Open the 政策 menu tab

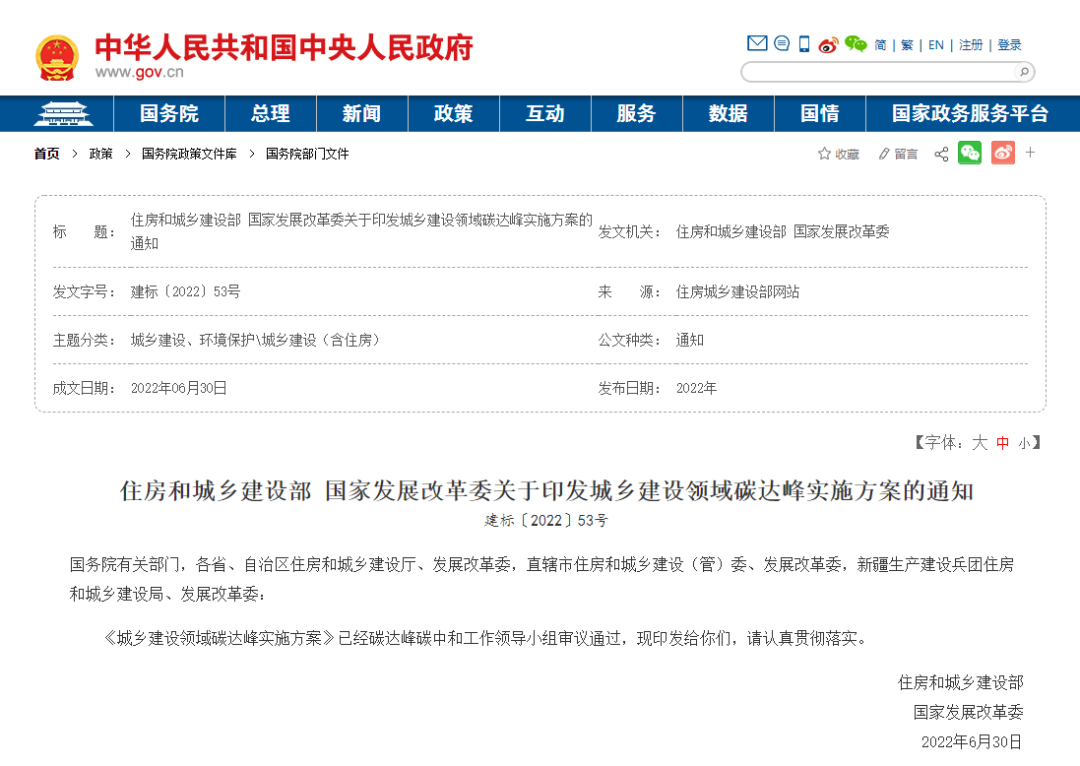[453, 114]
